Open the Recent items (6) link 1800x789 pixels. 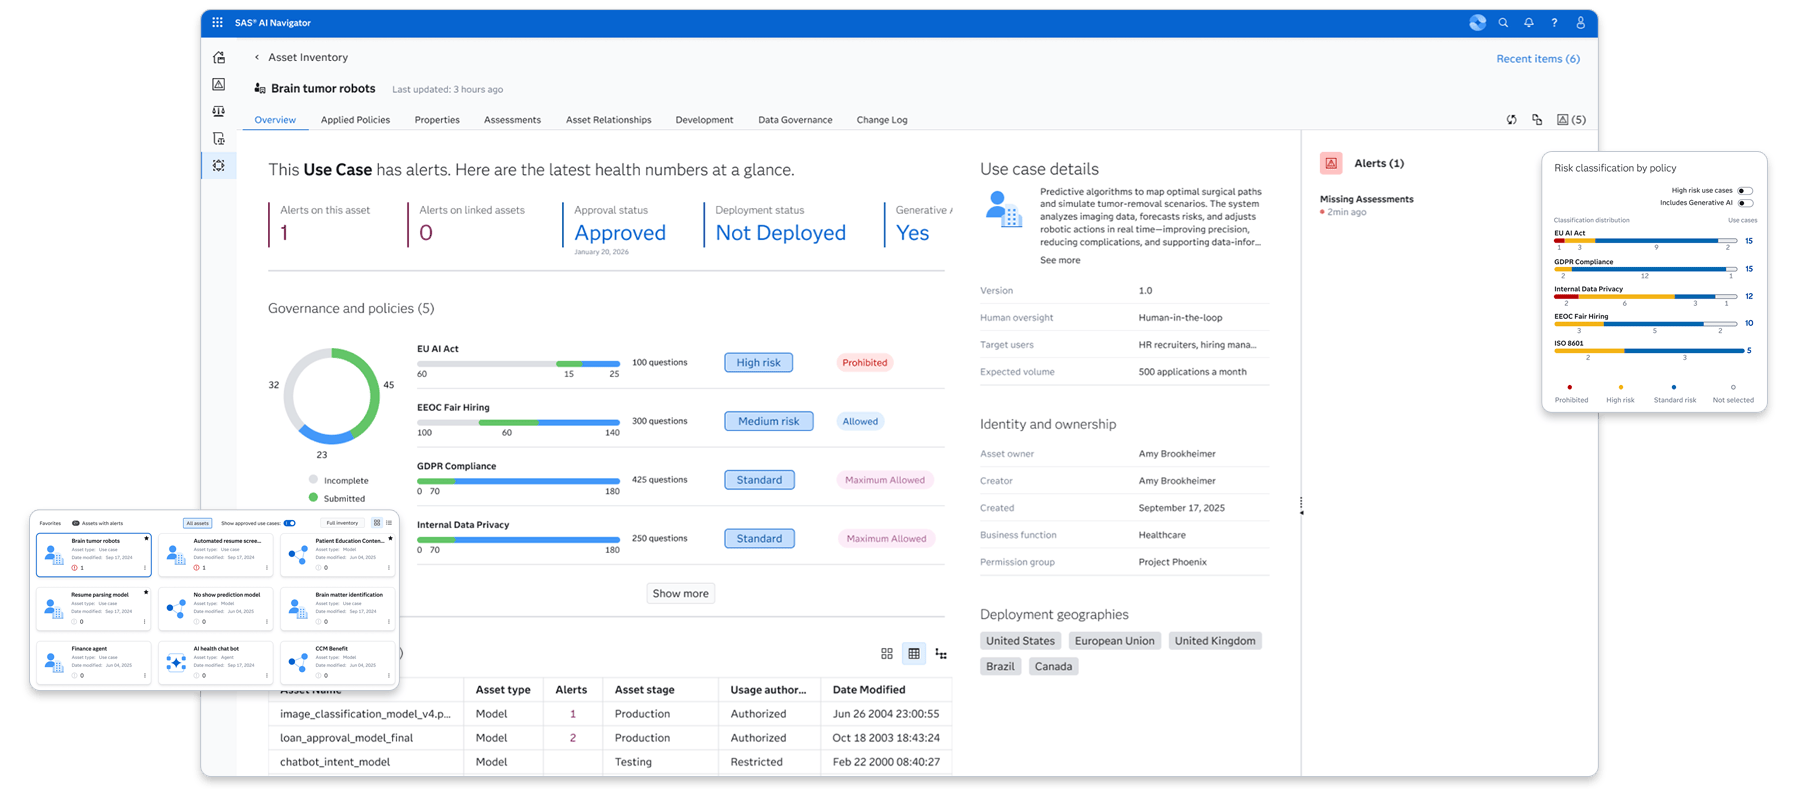1537,59
